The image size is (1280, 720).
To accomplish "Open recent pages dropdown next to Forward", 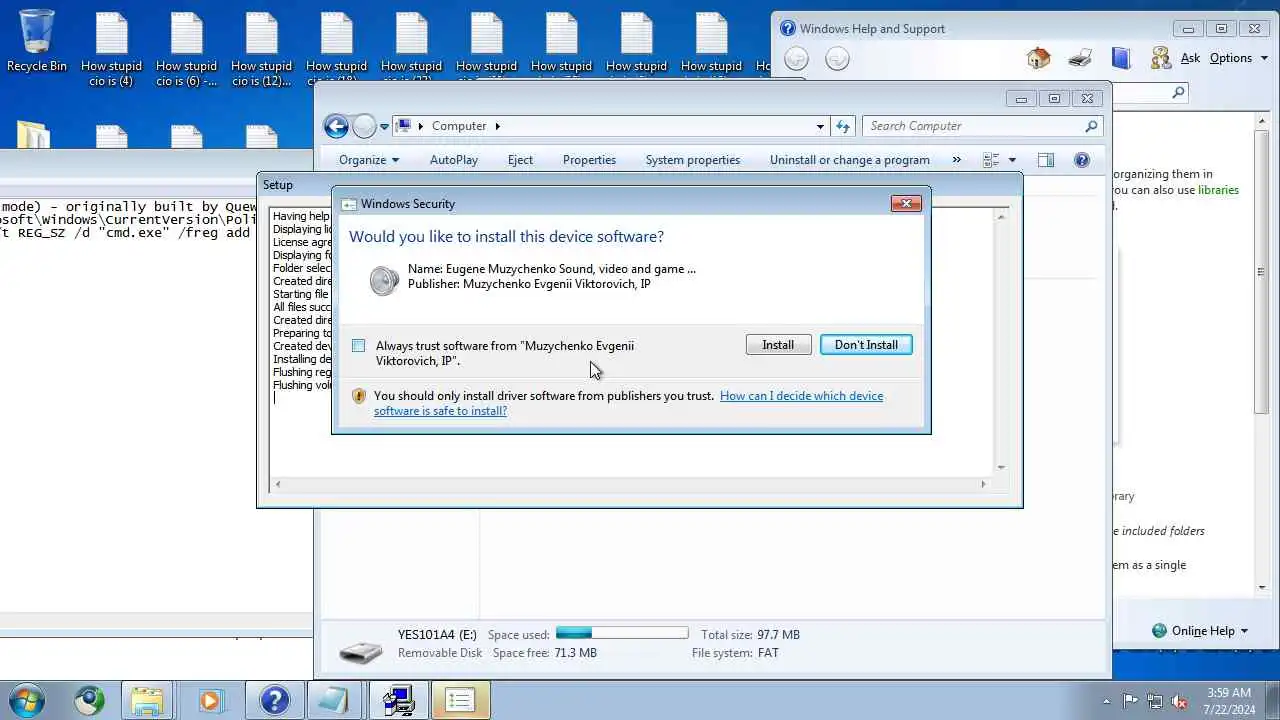I will click(x=384, y=127).
